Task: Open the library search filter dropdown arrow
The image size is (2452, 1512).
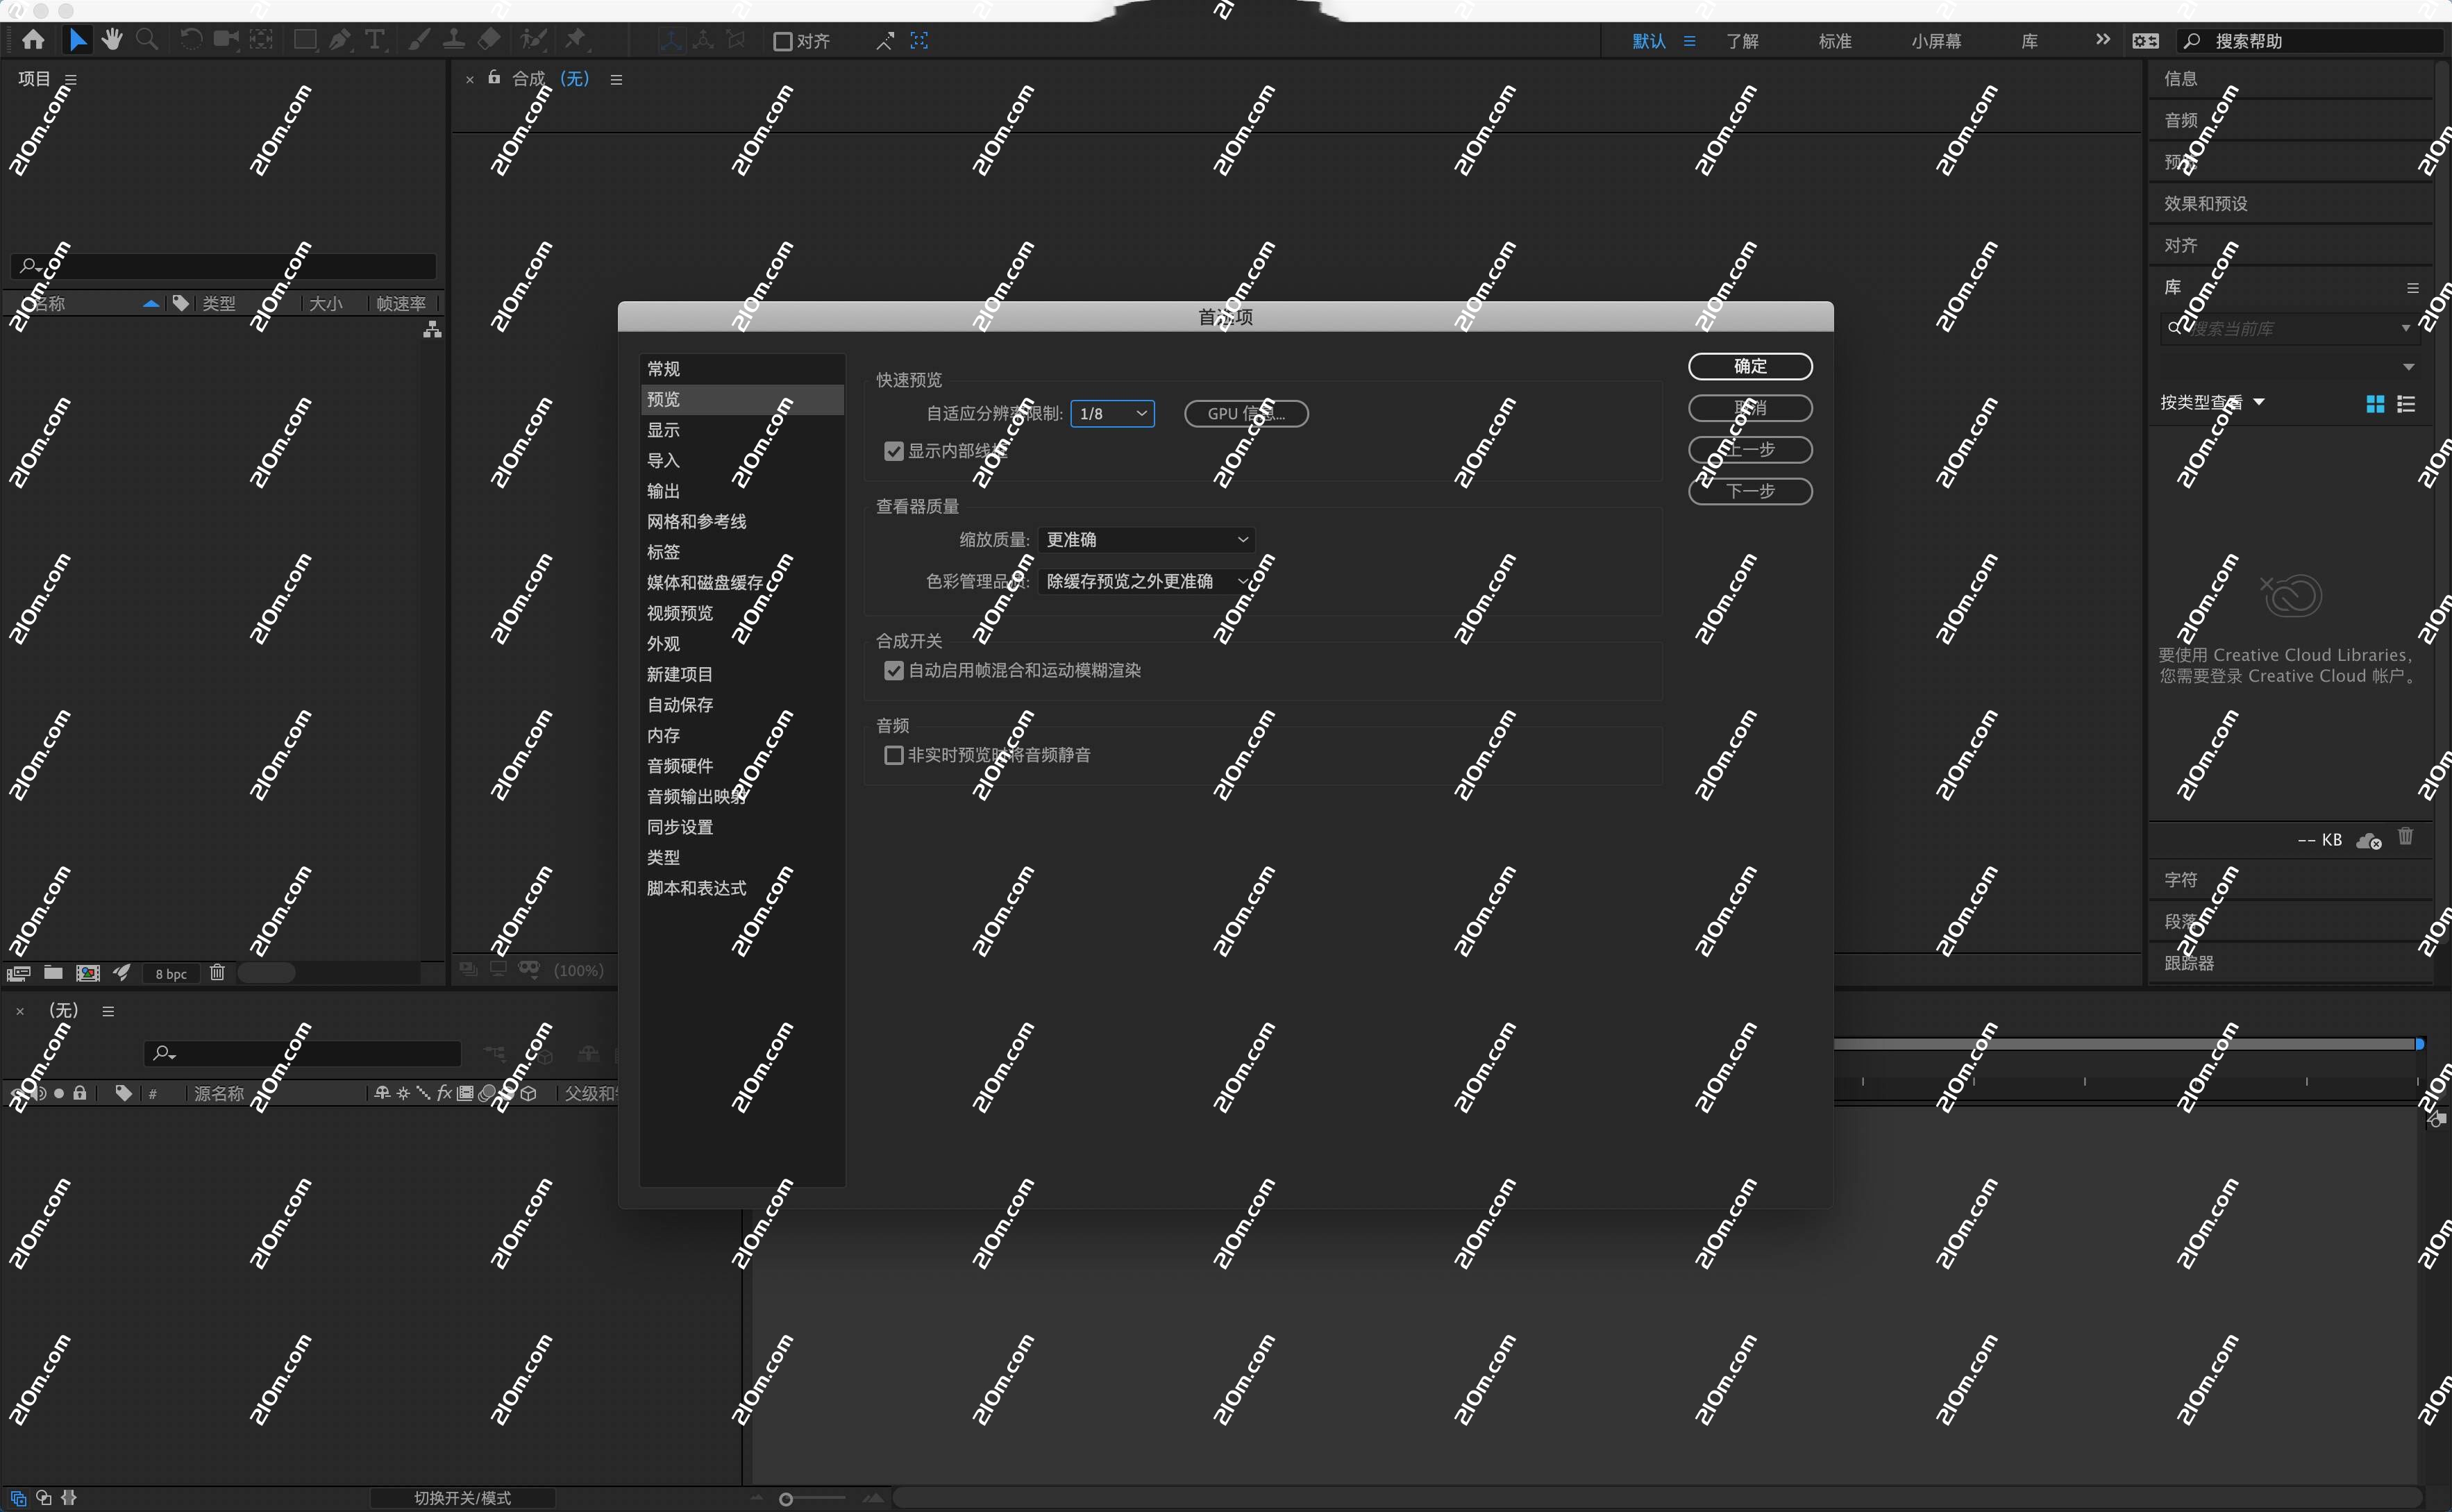Action: (x=2405, y=328)
